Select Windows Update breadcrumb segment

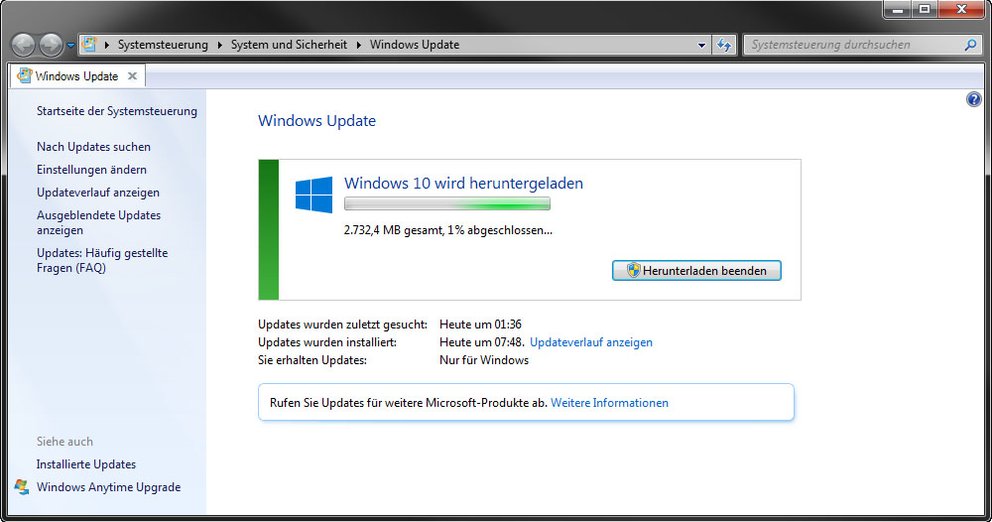414,45
